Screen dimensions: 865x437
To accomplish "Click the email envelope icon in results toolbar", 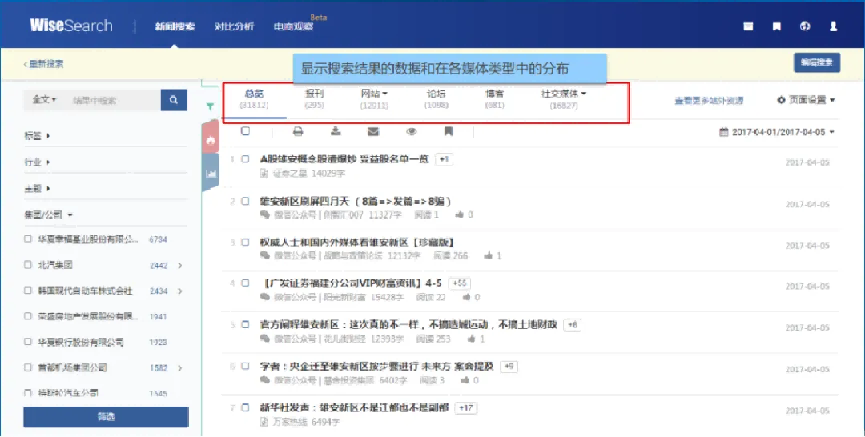I will tap(373, 131).
